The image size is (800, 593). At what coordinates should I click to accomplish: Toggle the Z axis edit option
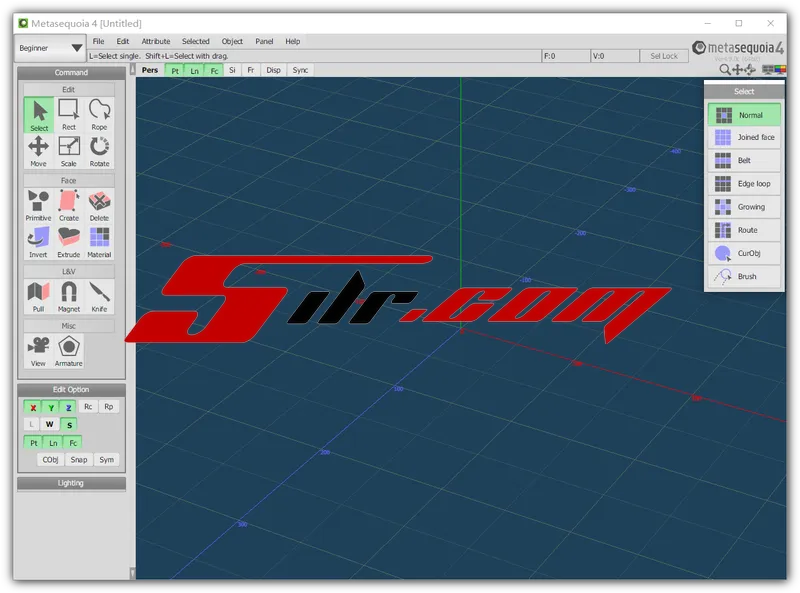(x=68, y=407)
